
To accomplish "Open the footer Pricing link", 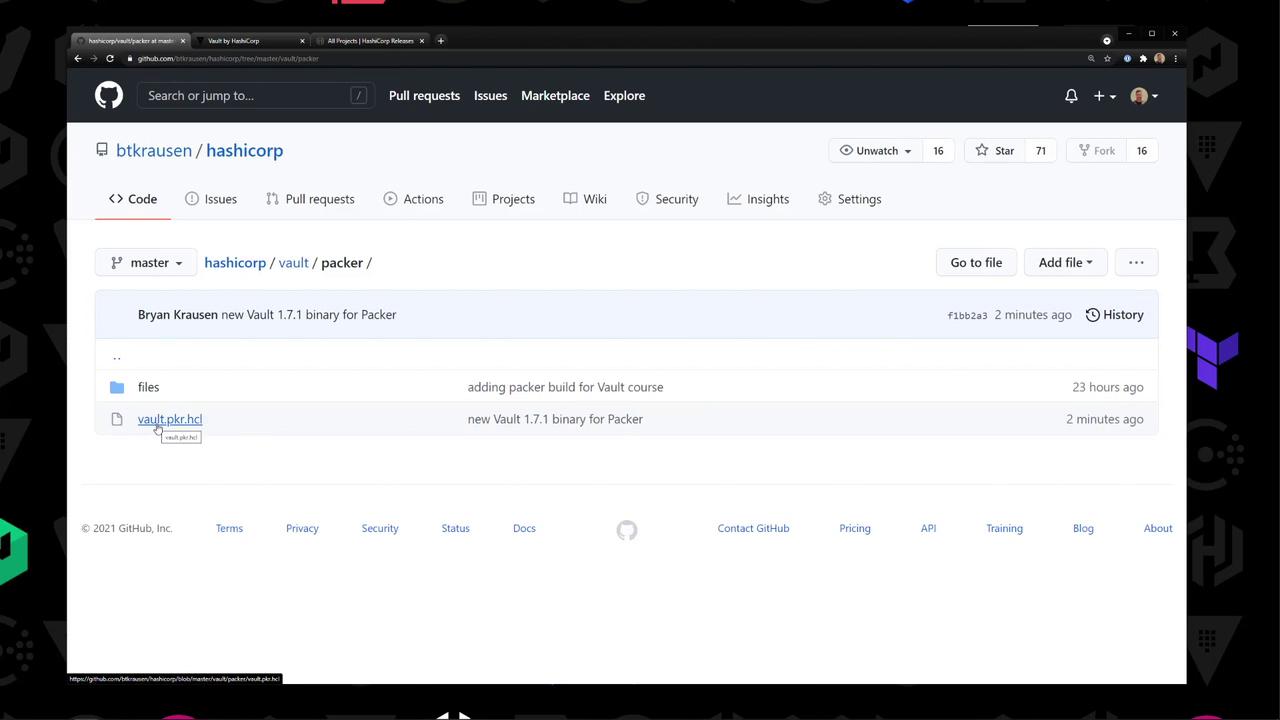I will click(x=855, y=528).
